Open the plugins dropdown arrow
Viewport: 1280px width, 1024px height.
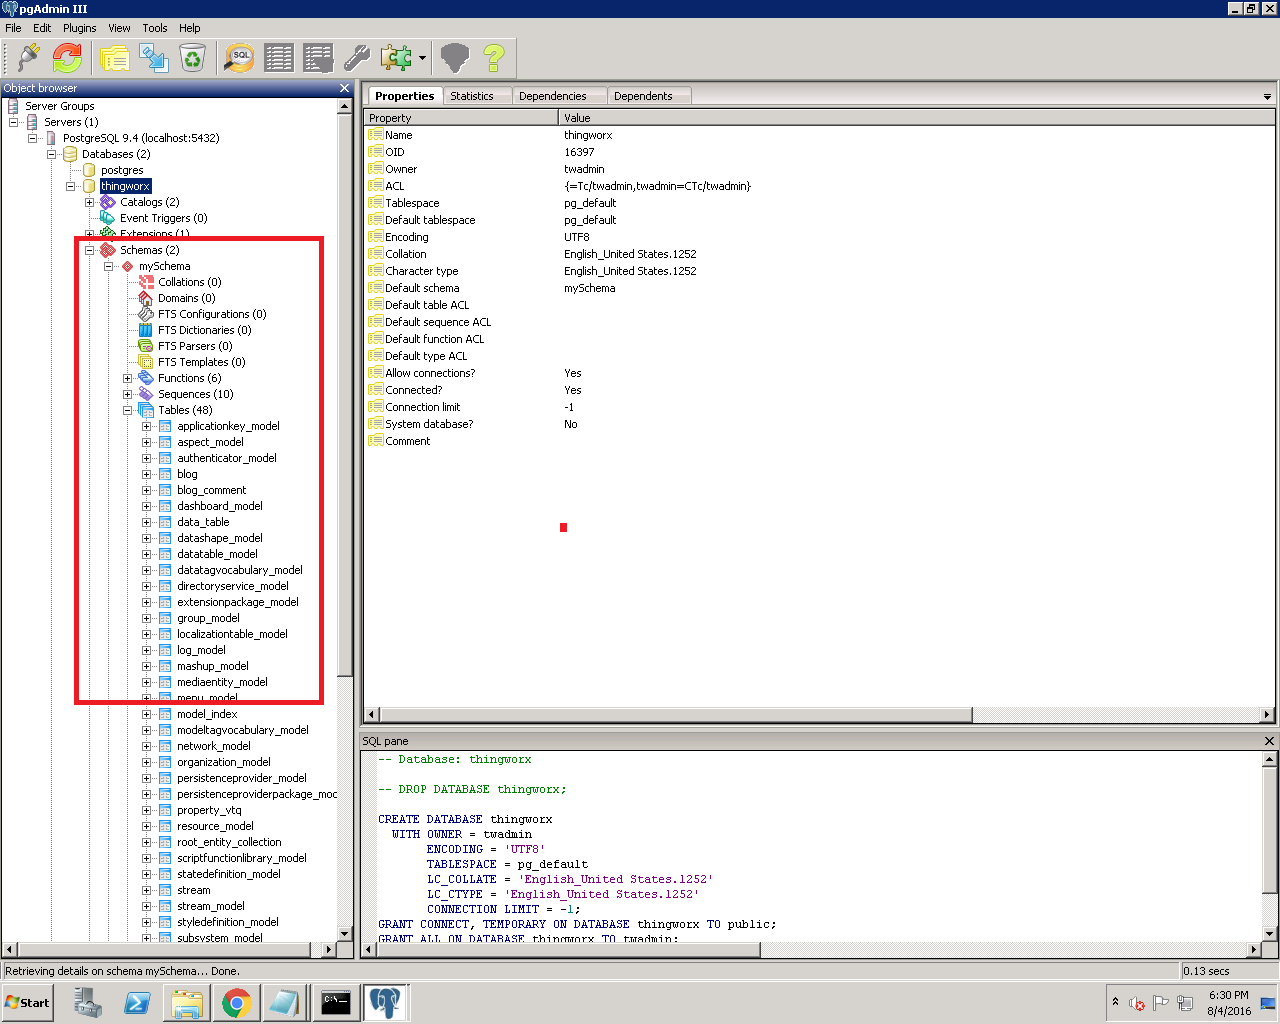(x=422, y=58)
